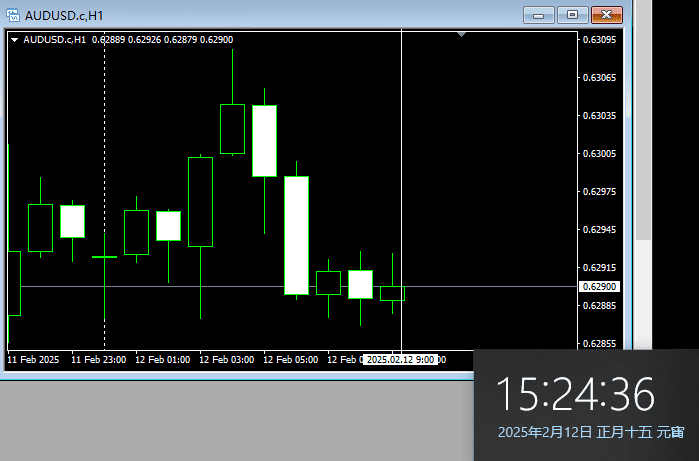Screen dimensions: 699x461
Task: Click the crosshair date label 2025.02.12 9:00
Action: point(400,360)
